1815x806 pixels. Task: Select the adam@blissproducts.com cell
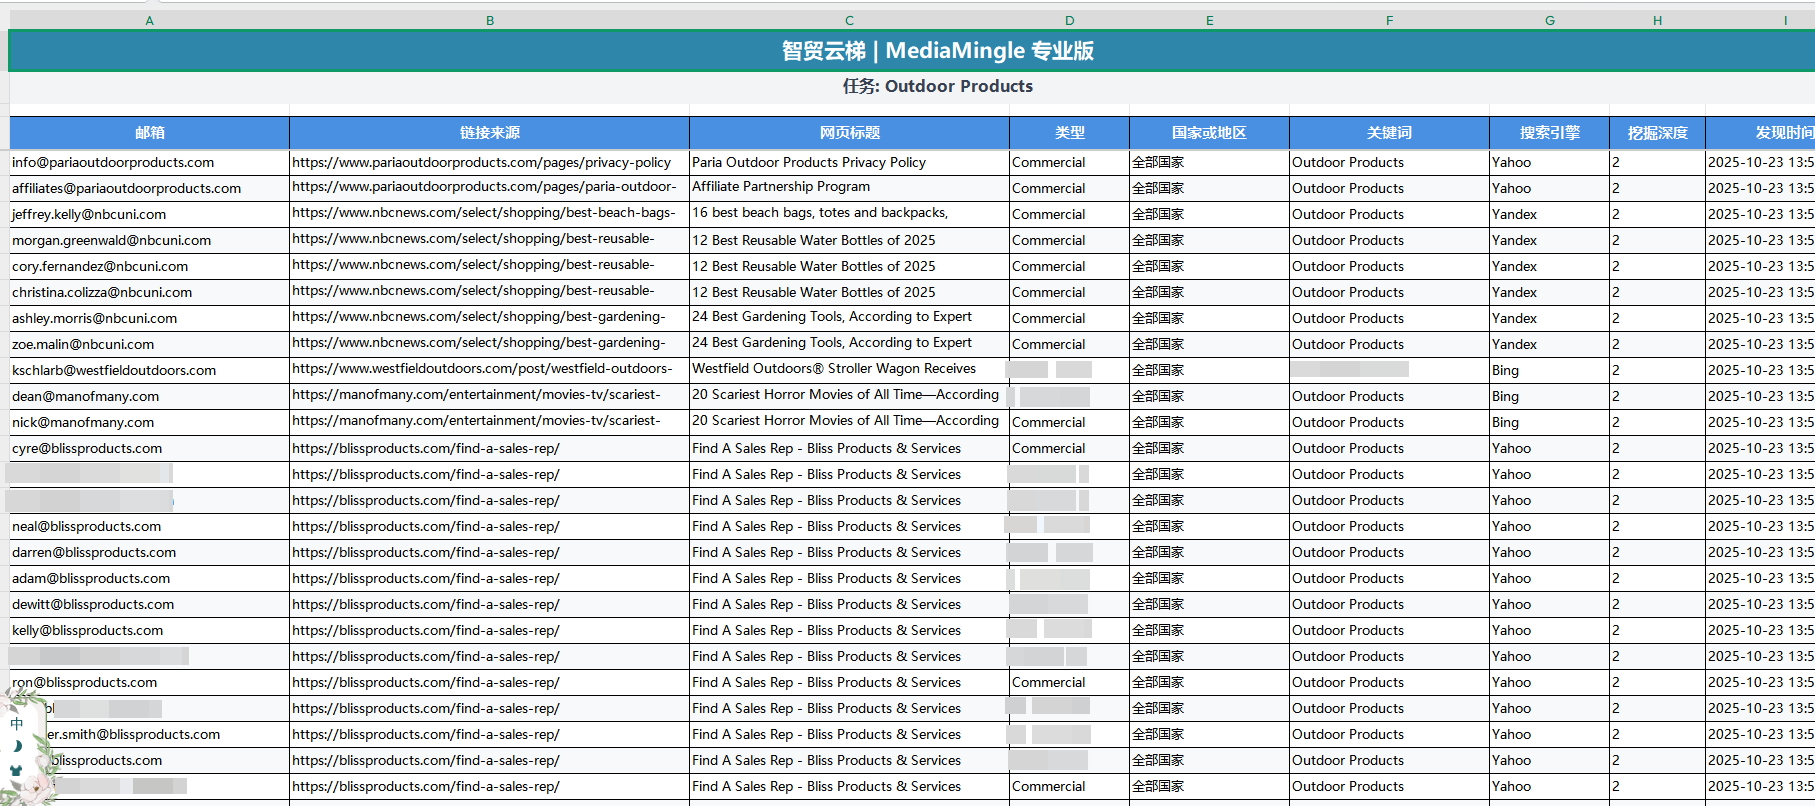(x=150, y=578)
